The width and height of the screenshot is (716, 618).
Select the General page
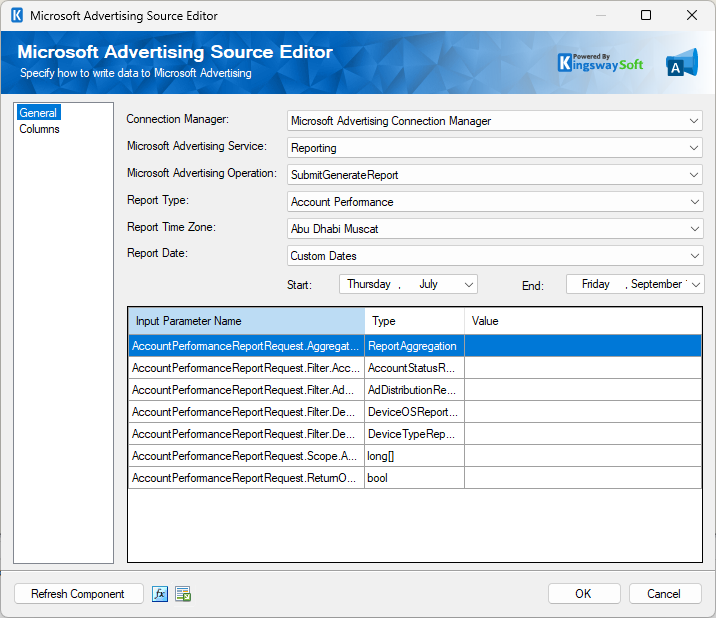[x=38, y=113]
